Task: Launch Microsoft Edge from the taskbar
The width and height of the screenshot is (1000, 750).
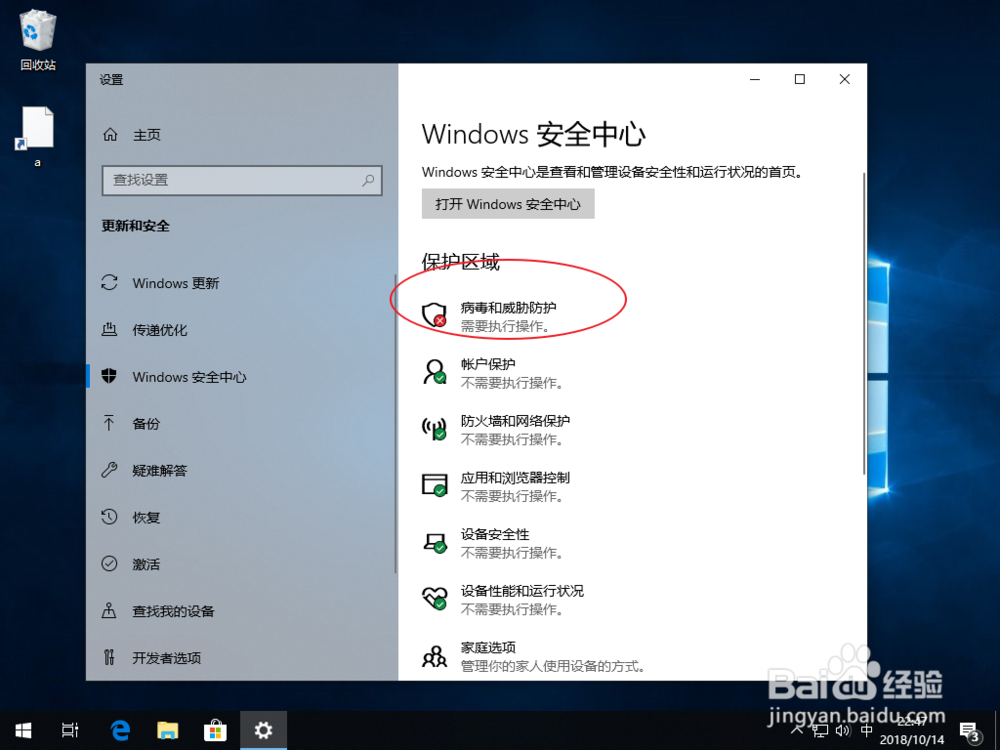Action: pyautogui.click(x=120, y=730)
